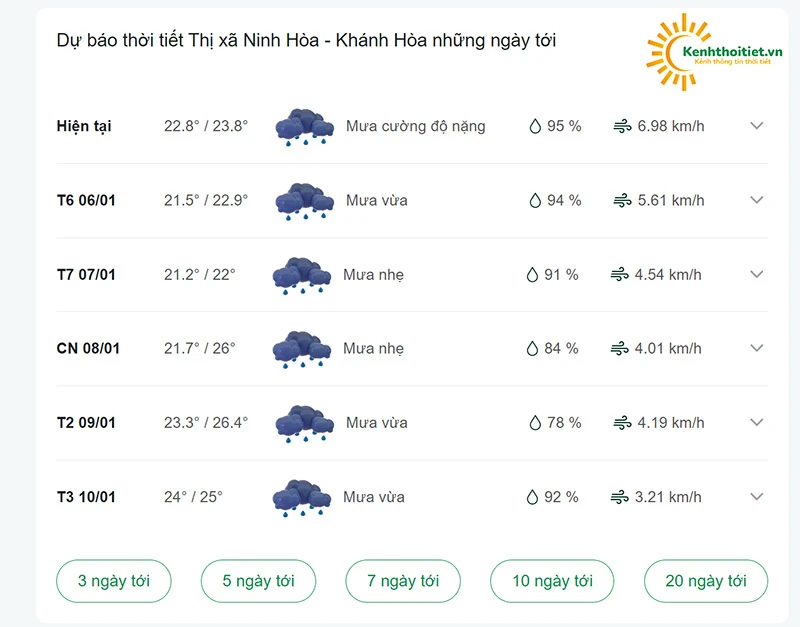Expand details for T6 06/01
This screenshot has height=627, width=800.
click(756, 200)
